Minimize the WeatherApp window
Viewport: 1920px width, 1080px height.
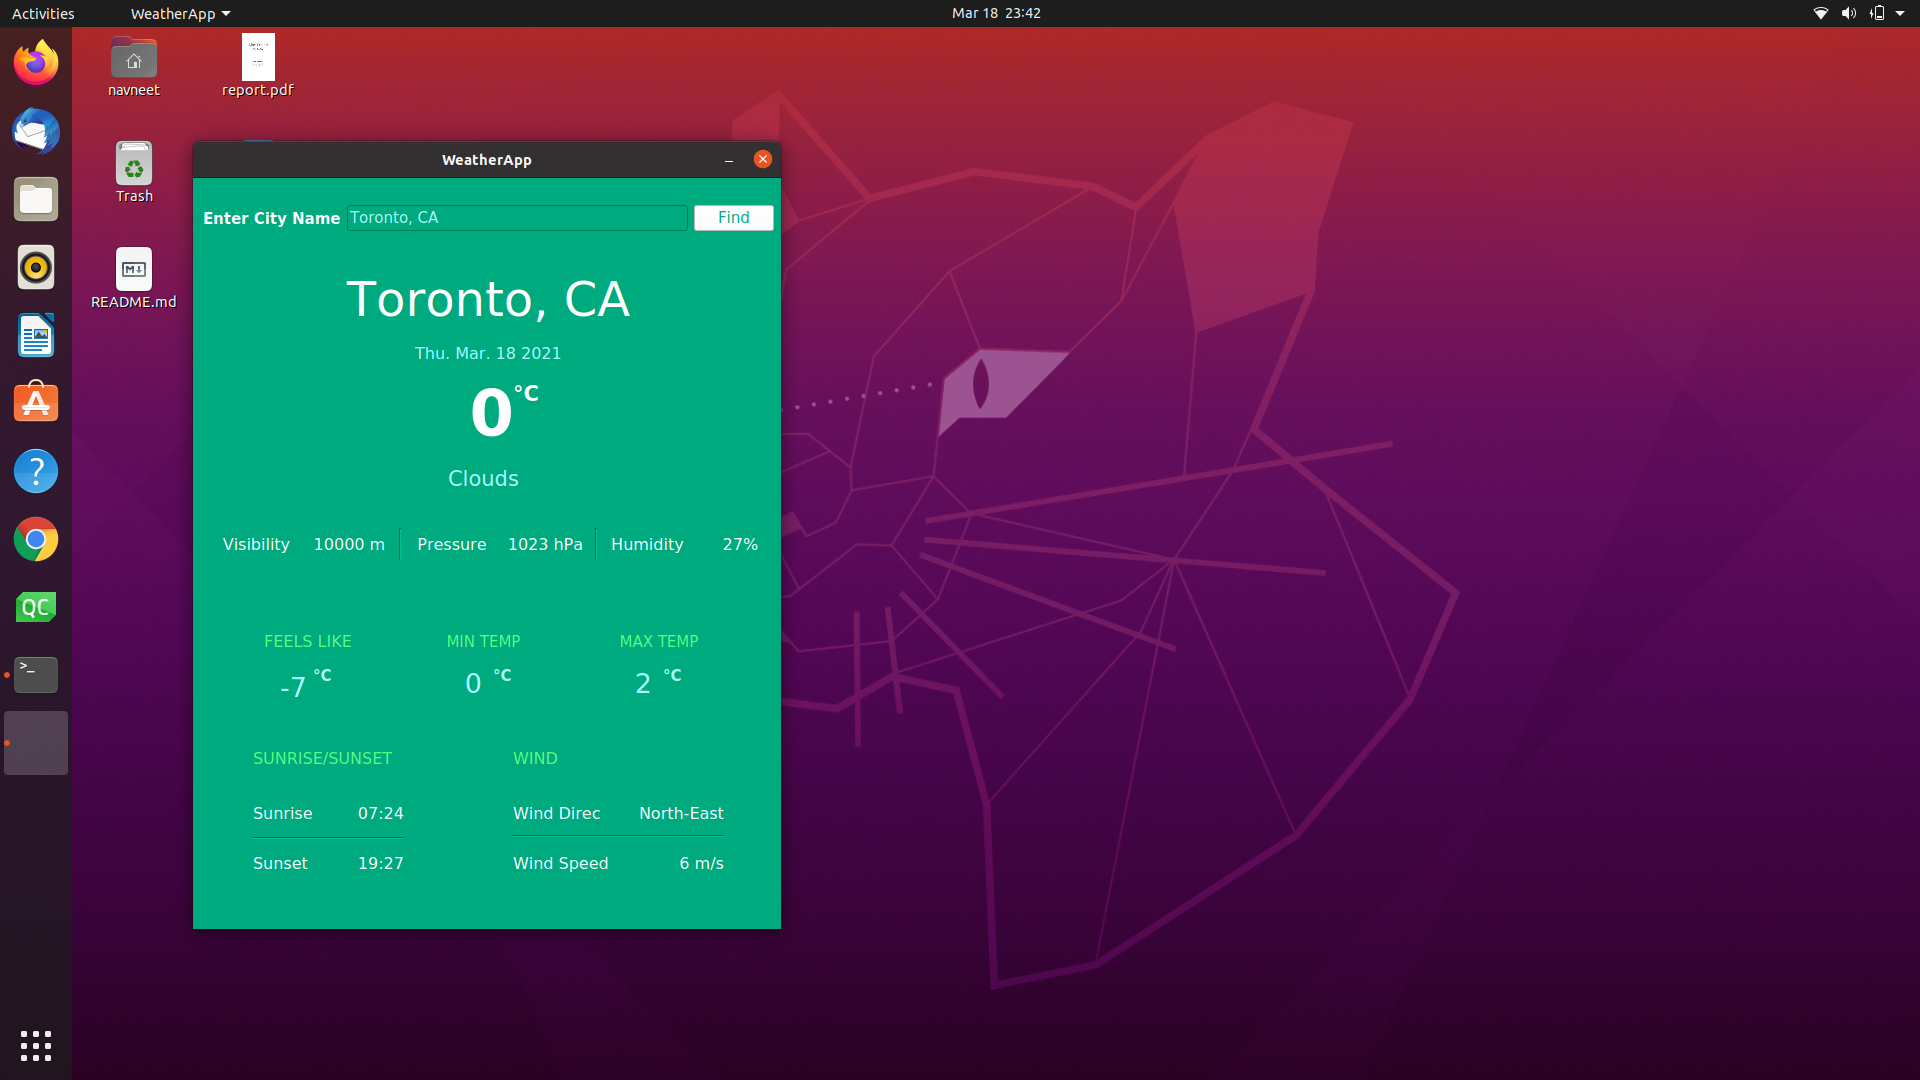tap(729, 160)
